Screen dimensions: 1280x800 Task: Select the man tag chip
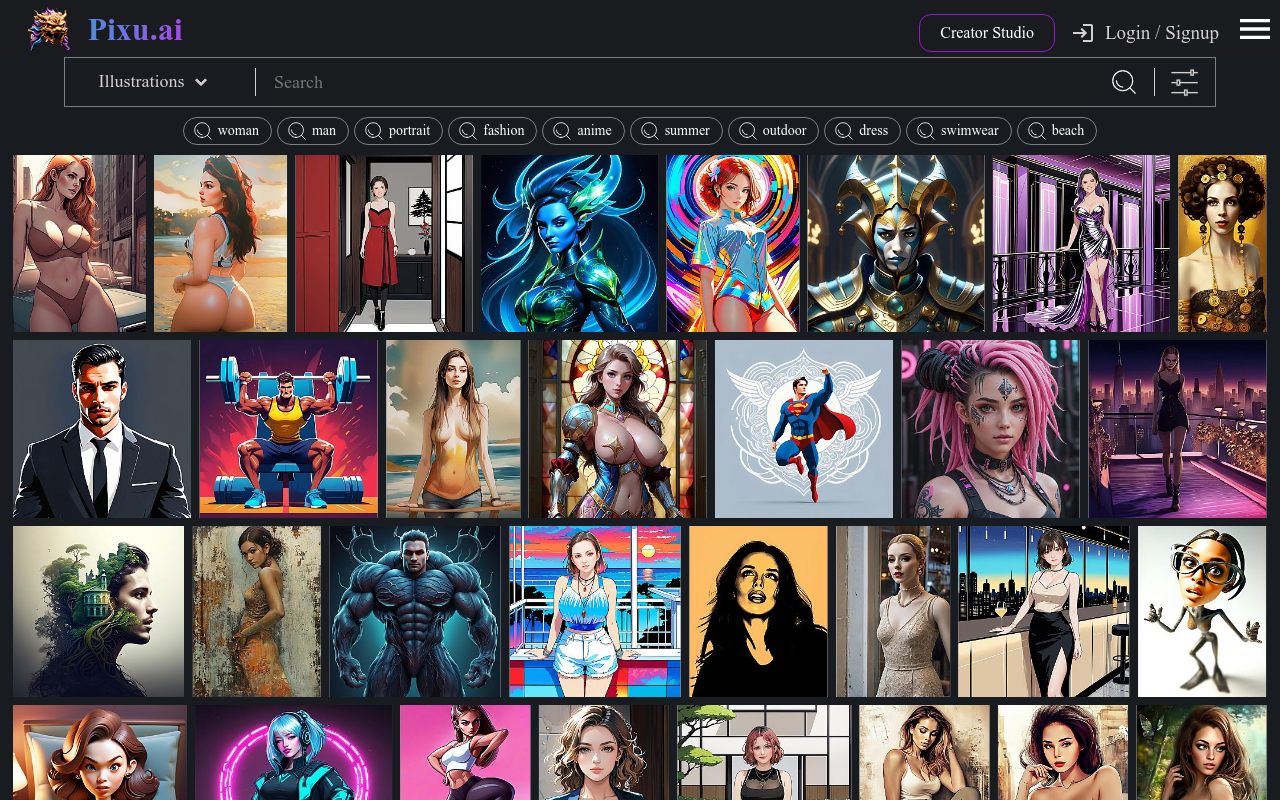[313, 131]
